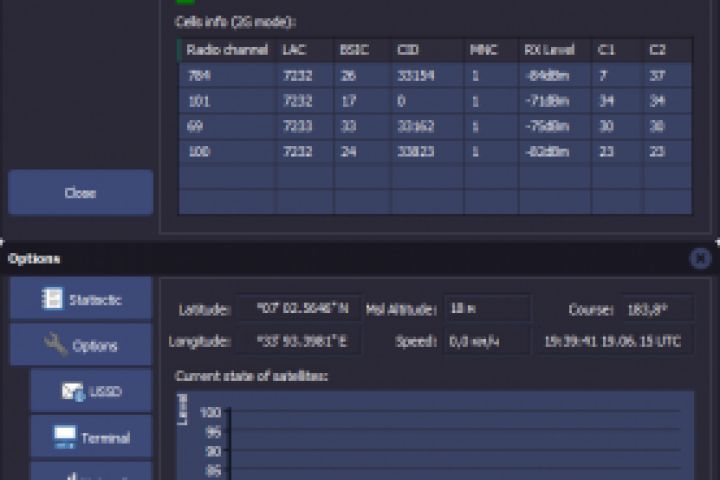
Task: Sort by the C2 column header
Action: [x=667, y=50]
